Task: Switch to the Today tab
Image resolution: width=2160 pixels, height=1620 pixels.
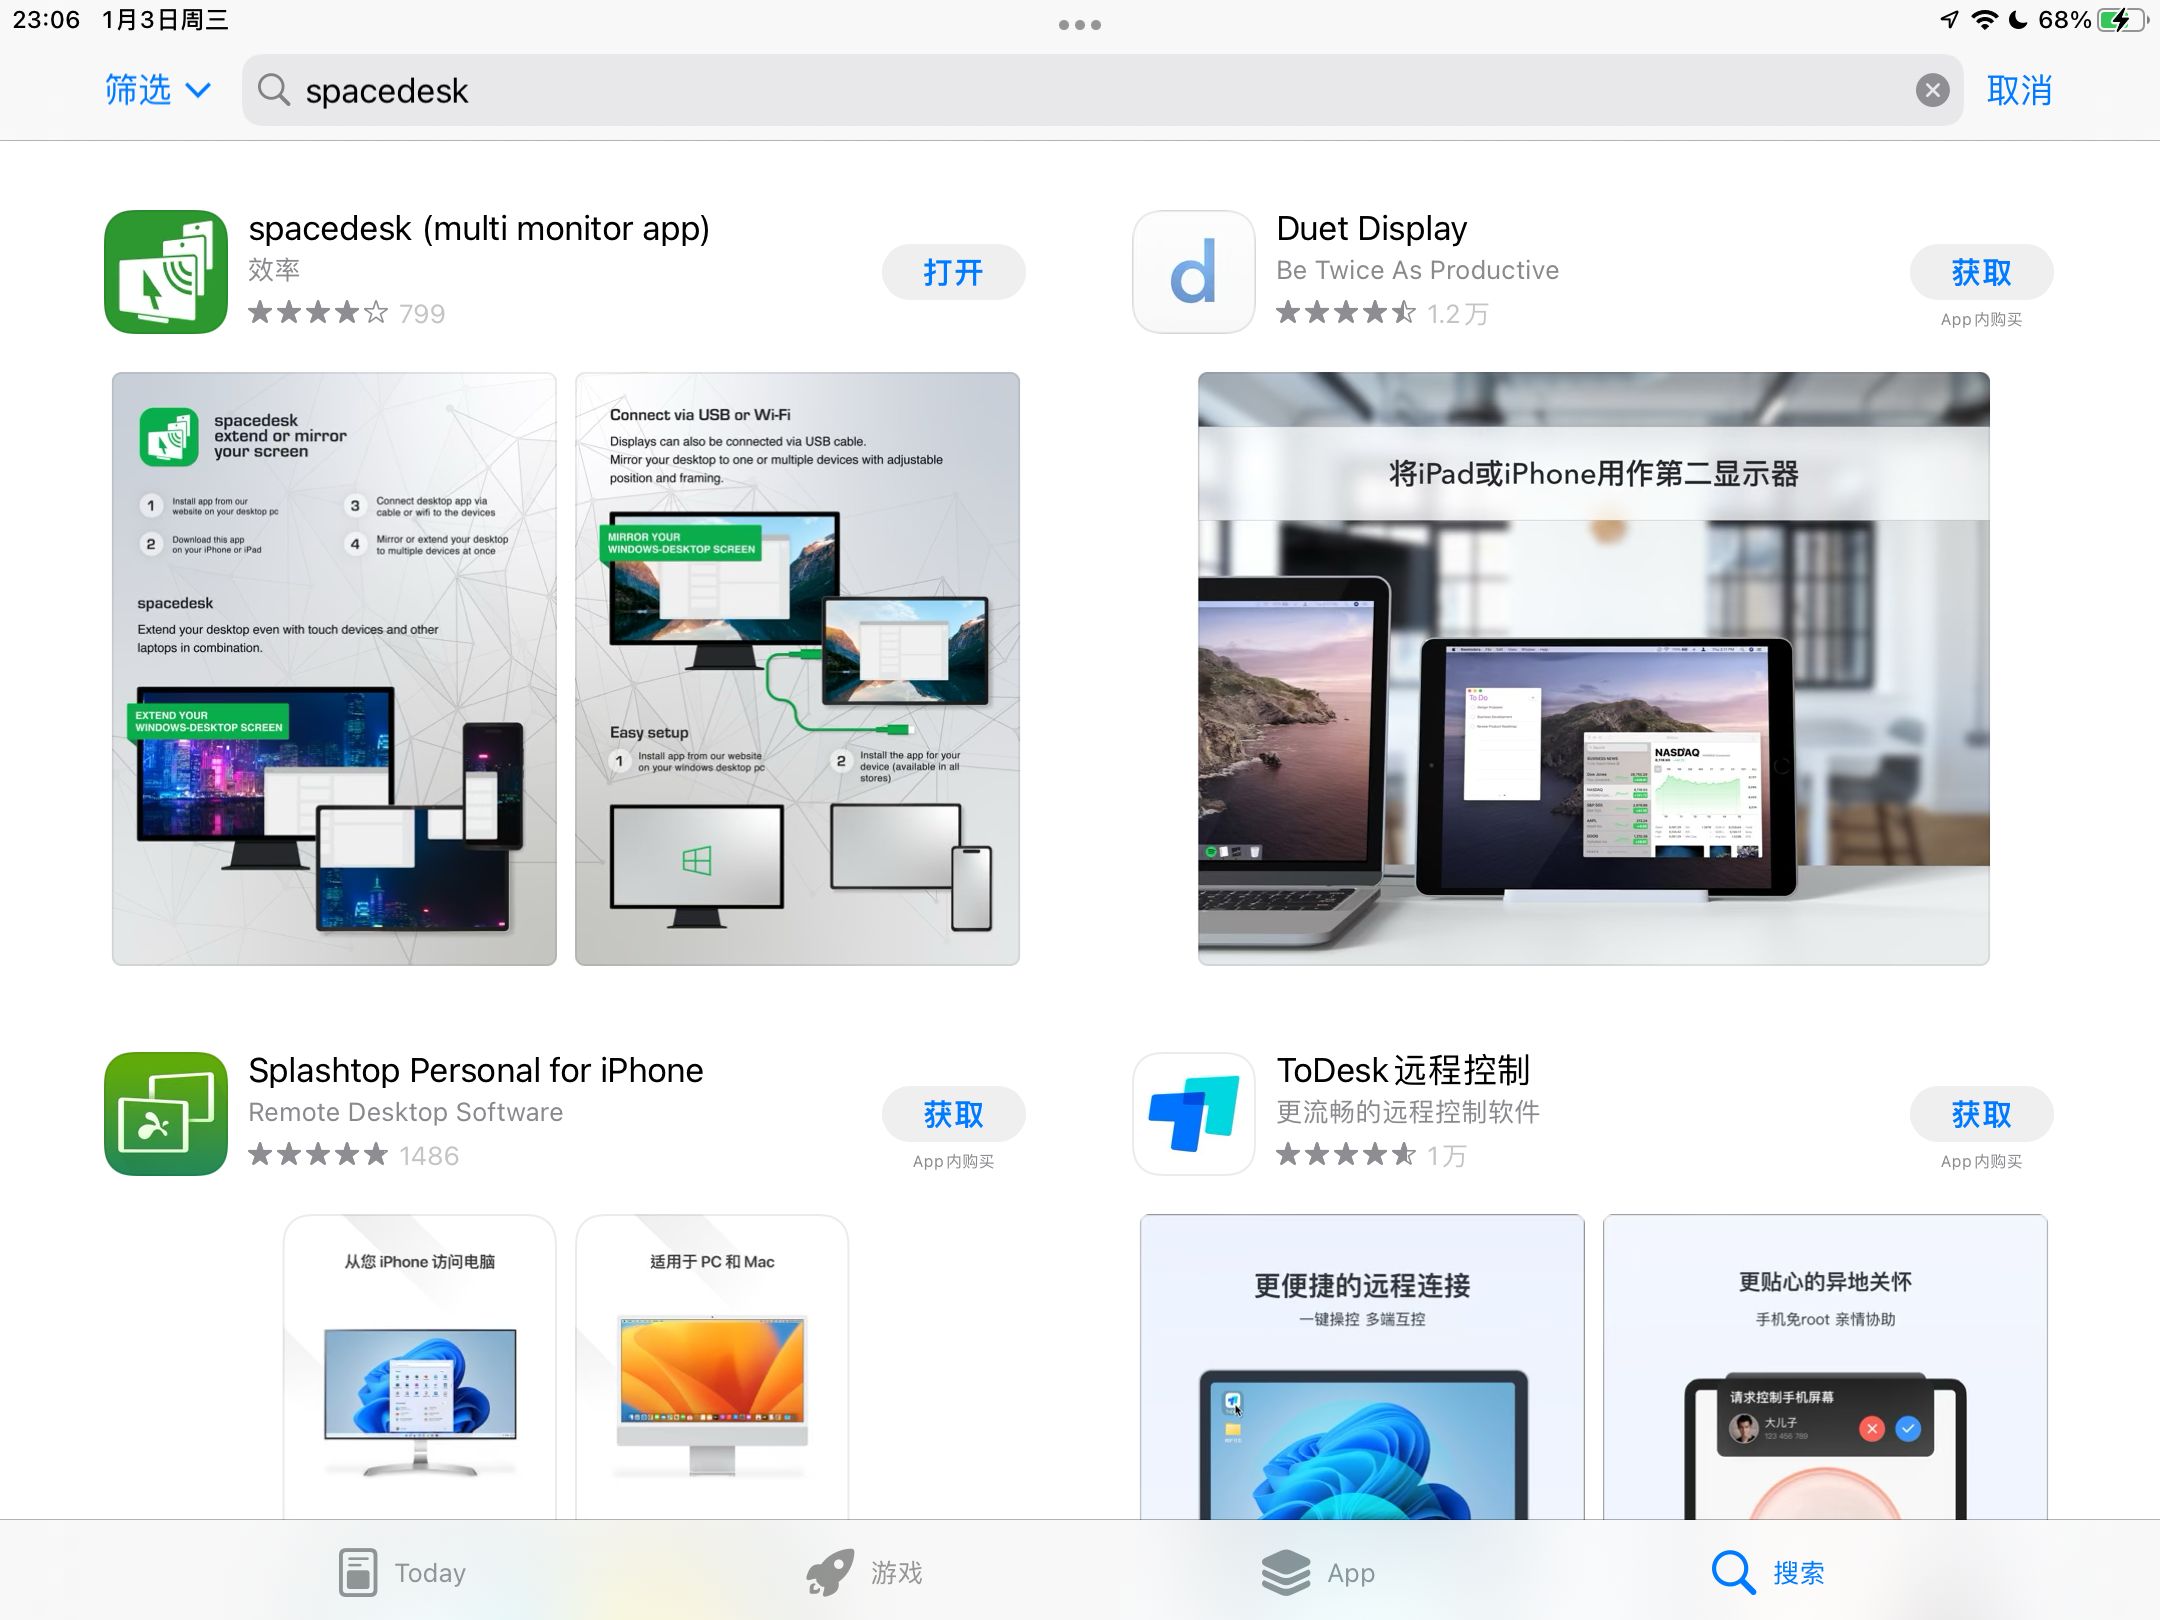Action: pos(402,1572)
